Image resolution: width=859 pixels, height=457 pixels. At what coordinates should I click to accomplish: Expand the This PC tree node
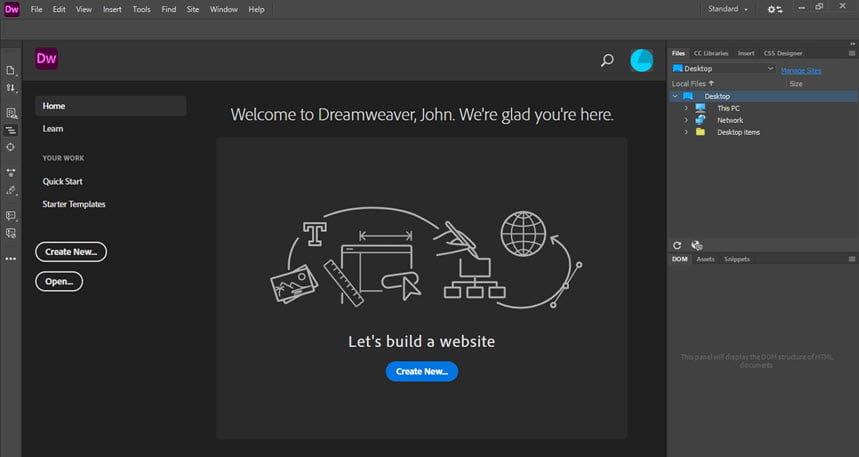point(686,108)
